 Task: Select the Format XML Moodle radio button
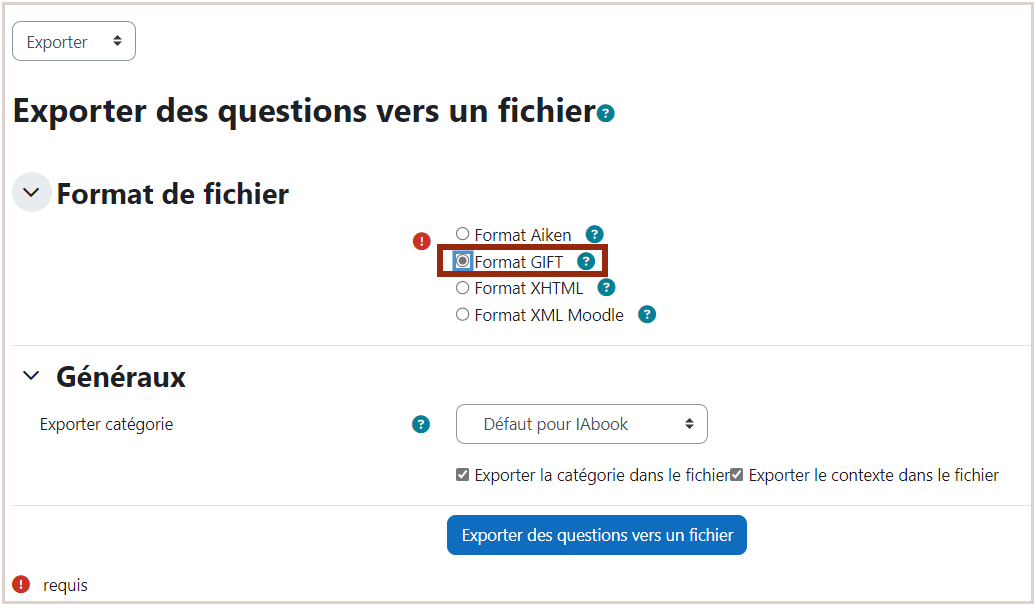point(462,315)
